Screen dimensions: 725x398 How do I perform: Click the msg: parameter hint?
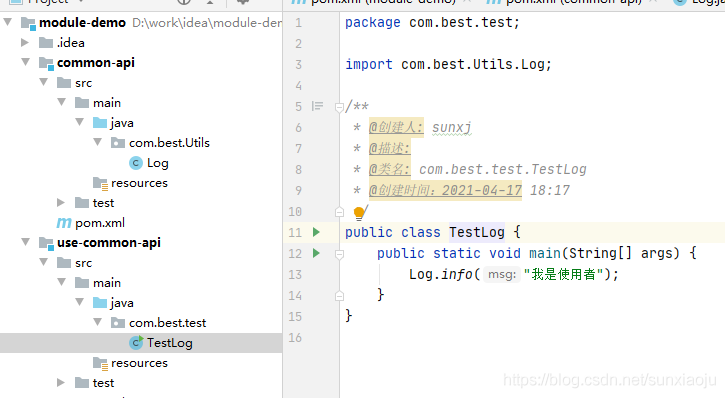pos(502,275)
